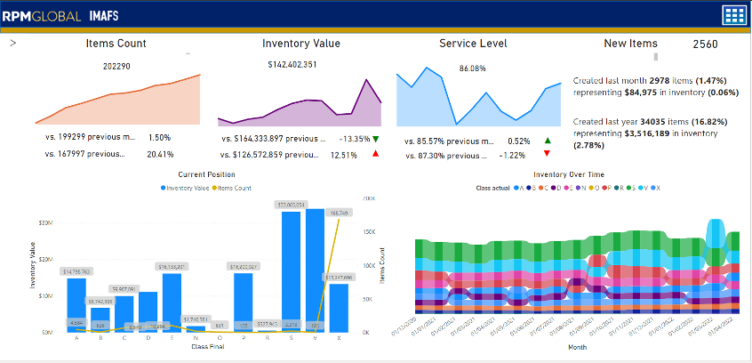The image size is (752, 363).
Task: Click red up arrow beside 12.51%
Action: point(376,154)
